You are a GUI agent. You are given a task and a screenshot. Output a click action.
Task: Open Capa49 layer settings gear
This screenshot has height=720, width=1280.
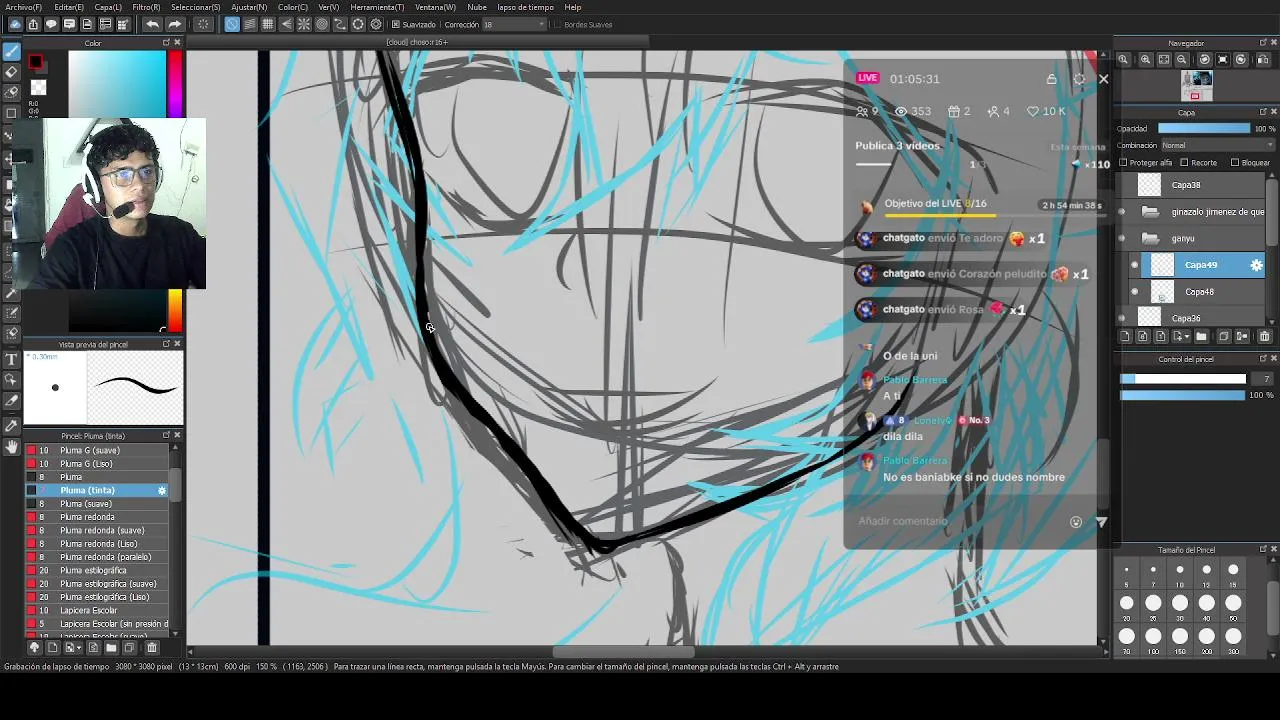1257,265
